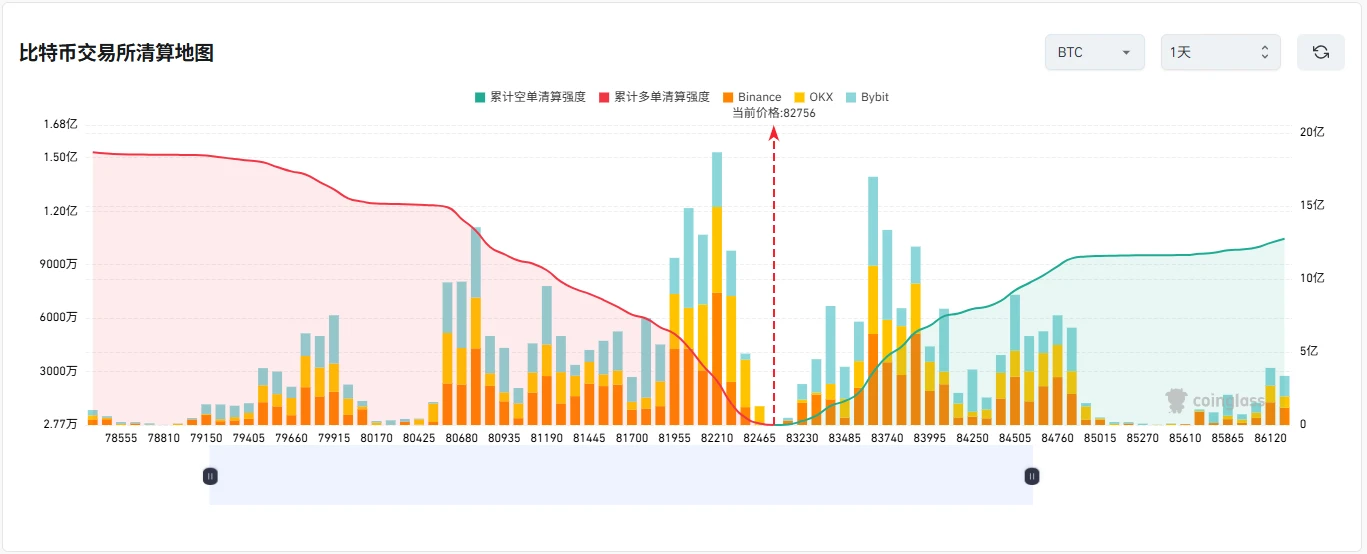Image resolution: width=1367 pixels, height=554 pixels.
Task: Click the x-axis label 78555
Action: click(122, 438)
